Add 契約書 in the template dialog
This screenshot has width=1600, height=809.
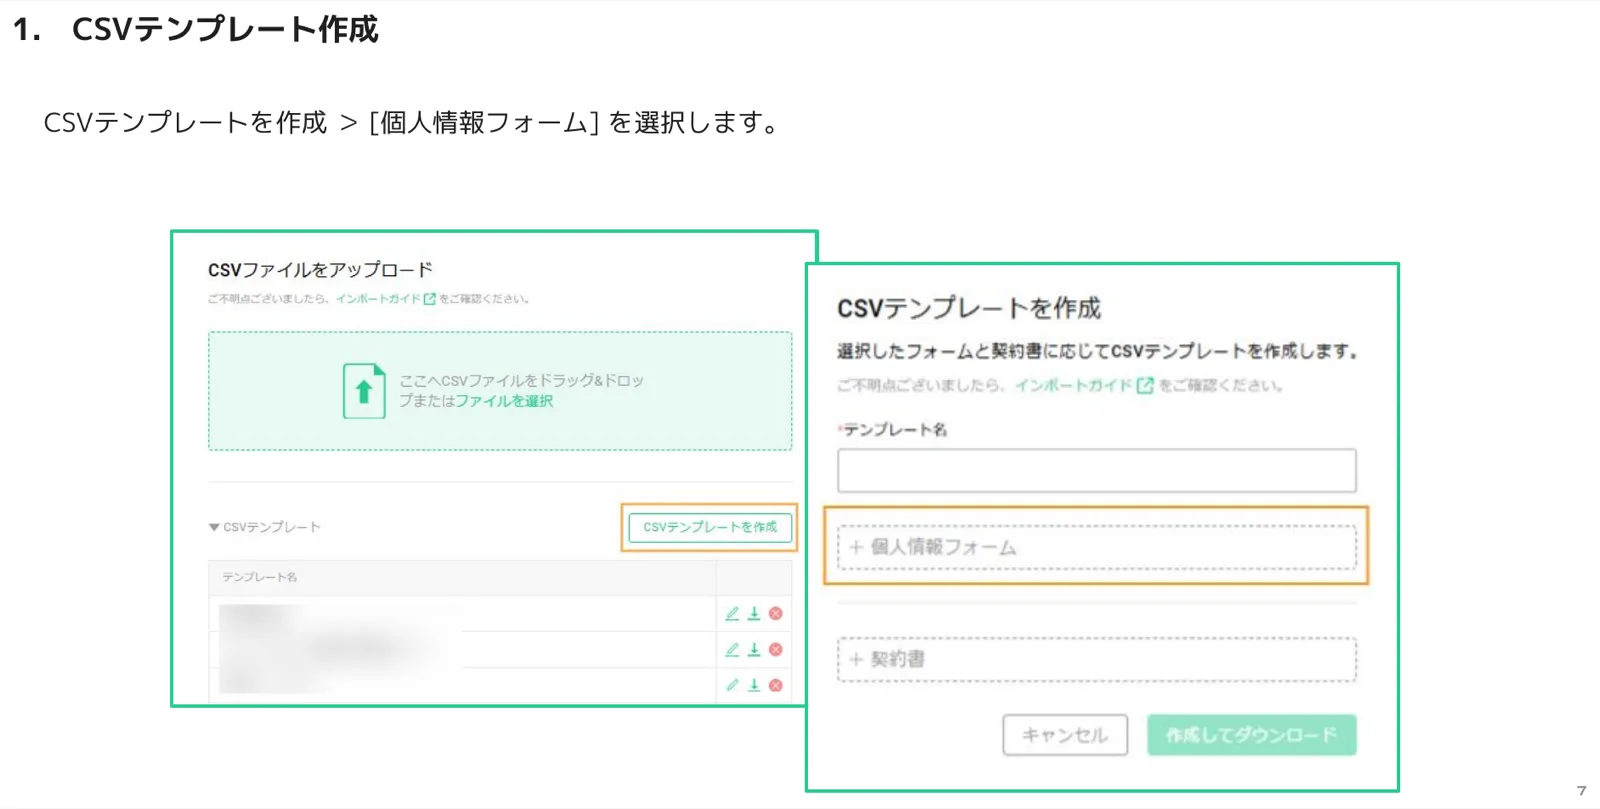pyautogui.click(x=1097, y=659)
